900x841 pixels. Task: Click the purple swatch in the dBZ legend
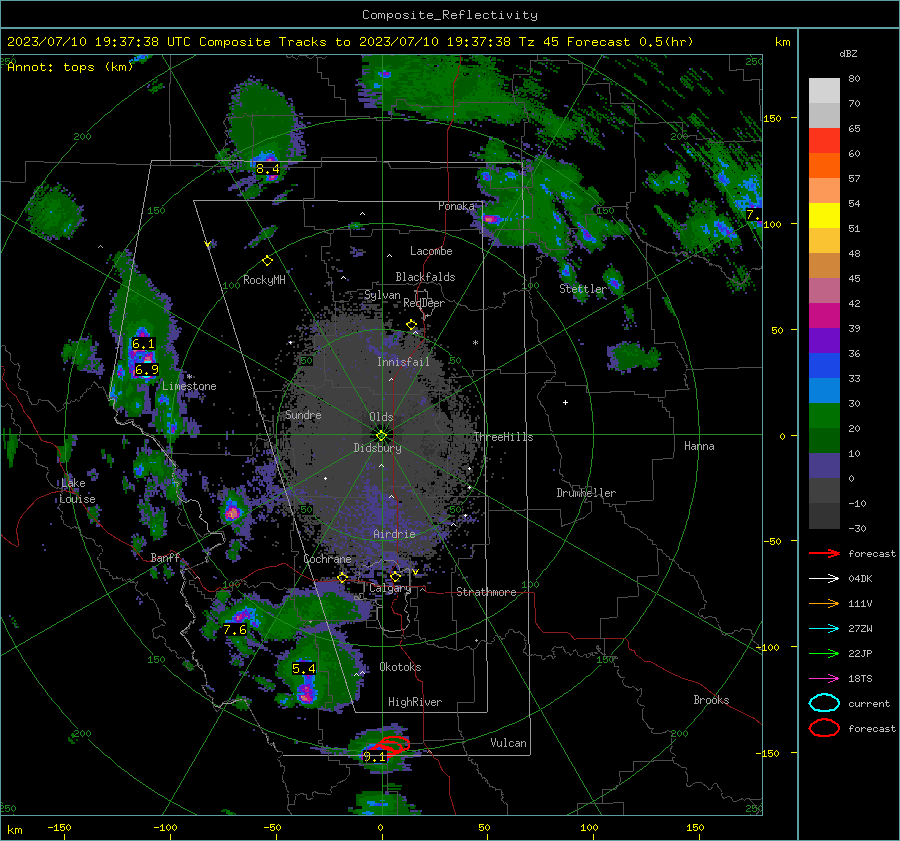[x=824, y=340]
